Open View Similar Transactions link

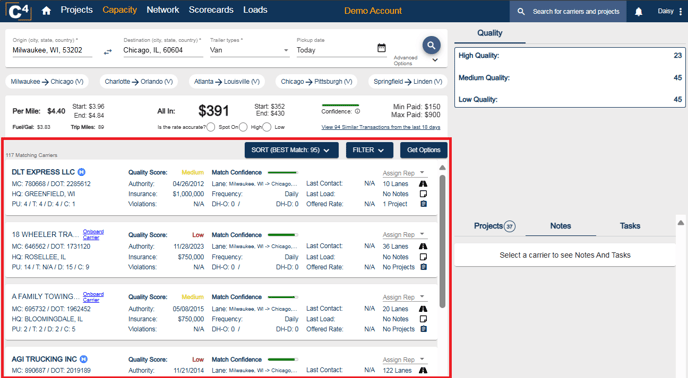[380, 127]
